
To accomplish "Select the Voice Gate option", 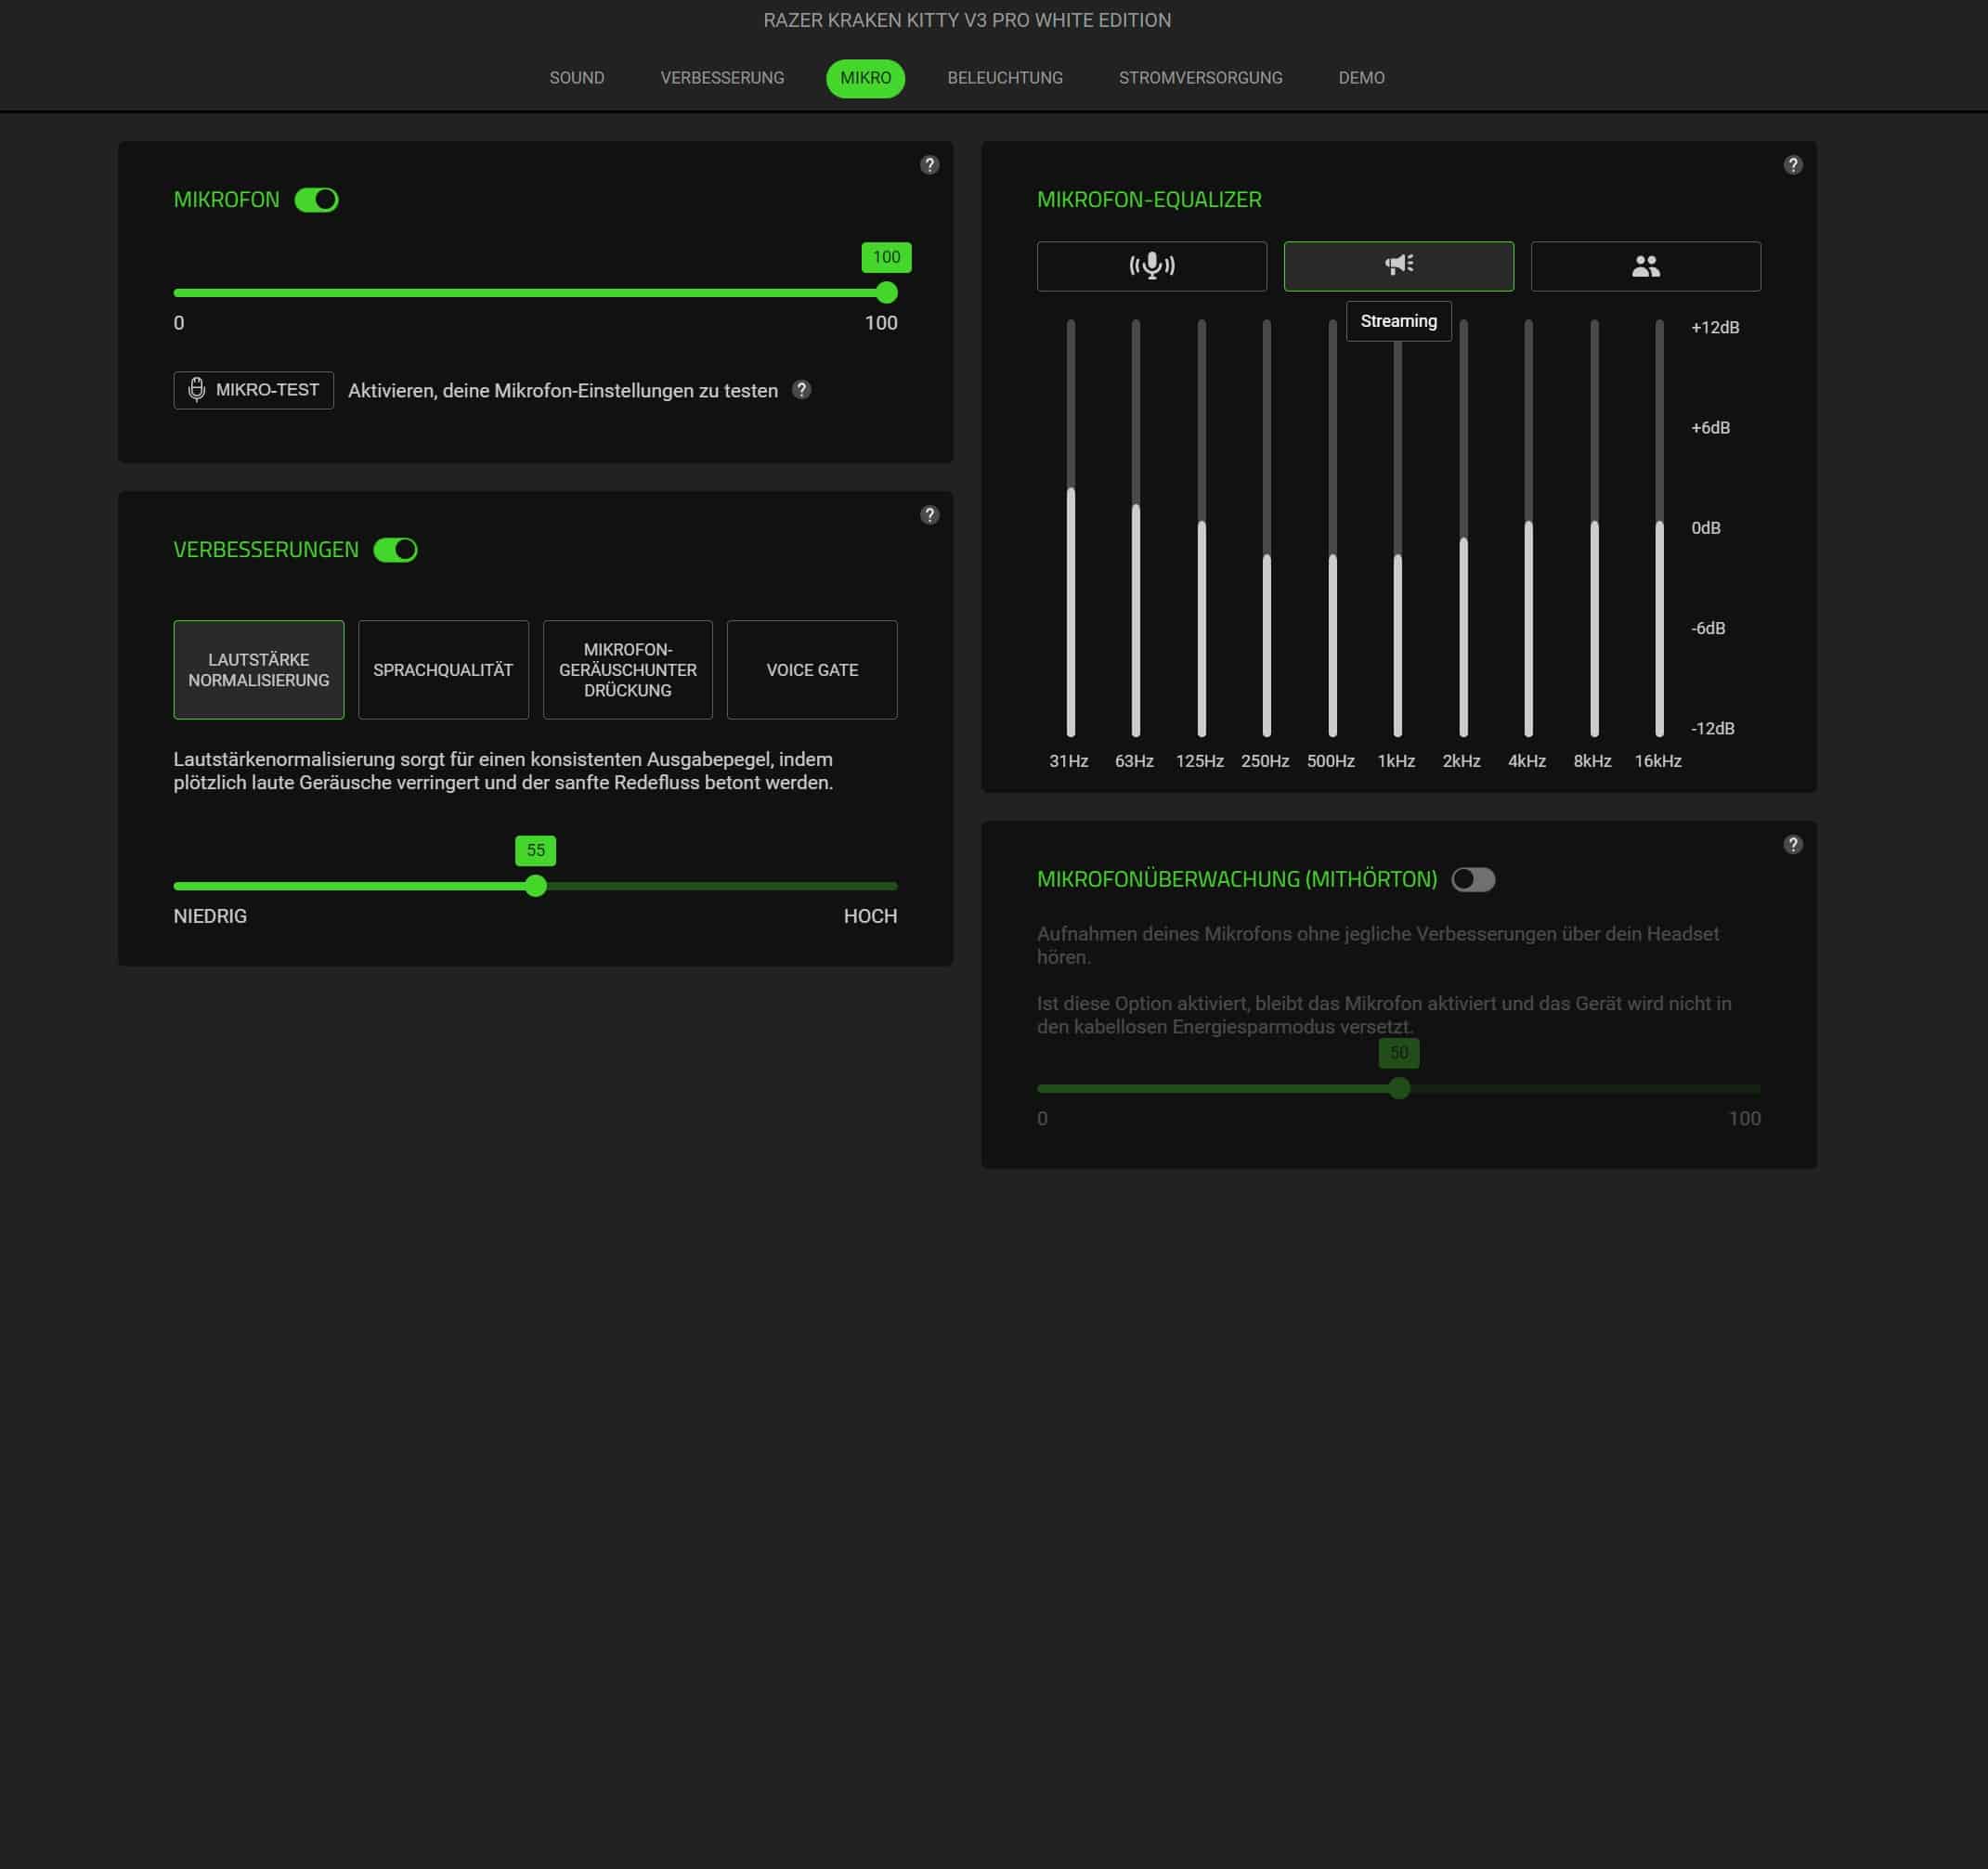I will [x=811, y=670].
